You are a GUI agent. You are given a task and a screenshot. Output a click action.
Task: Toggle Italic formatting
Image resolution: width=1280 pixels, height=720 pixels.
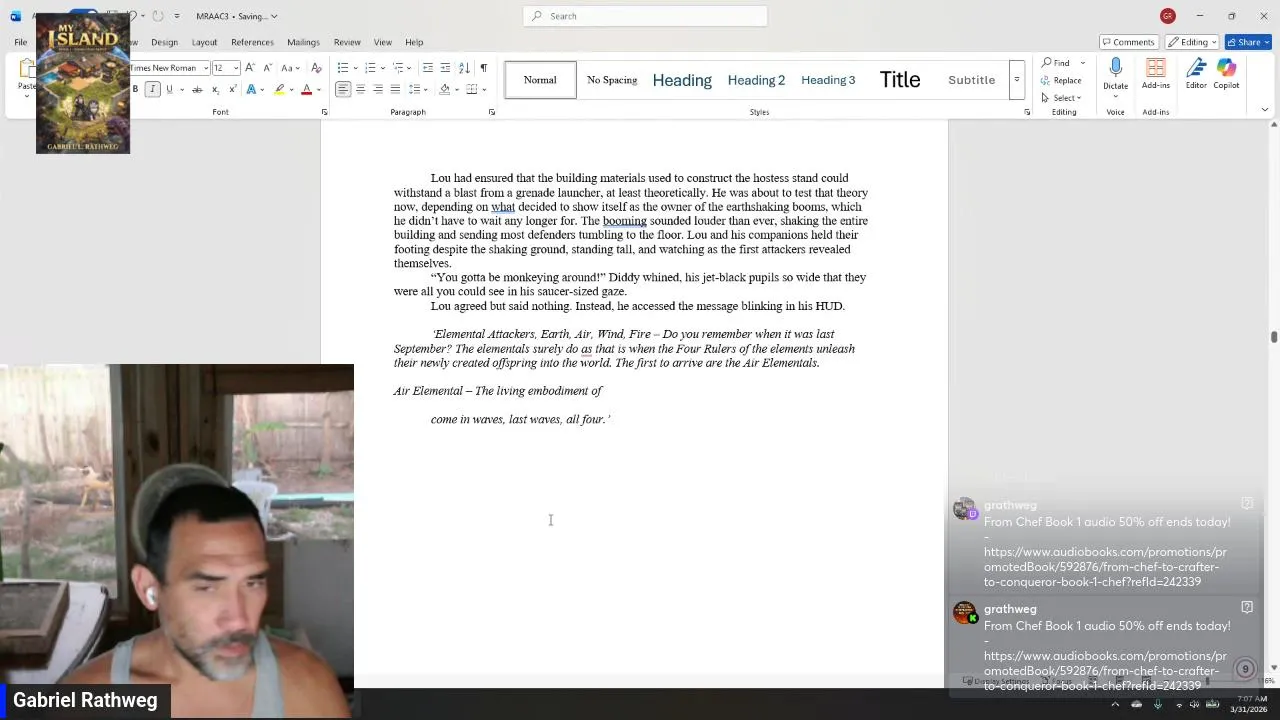coord(152,89)
